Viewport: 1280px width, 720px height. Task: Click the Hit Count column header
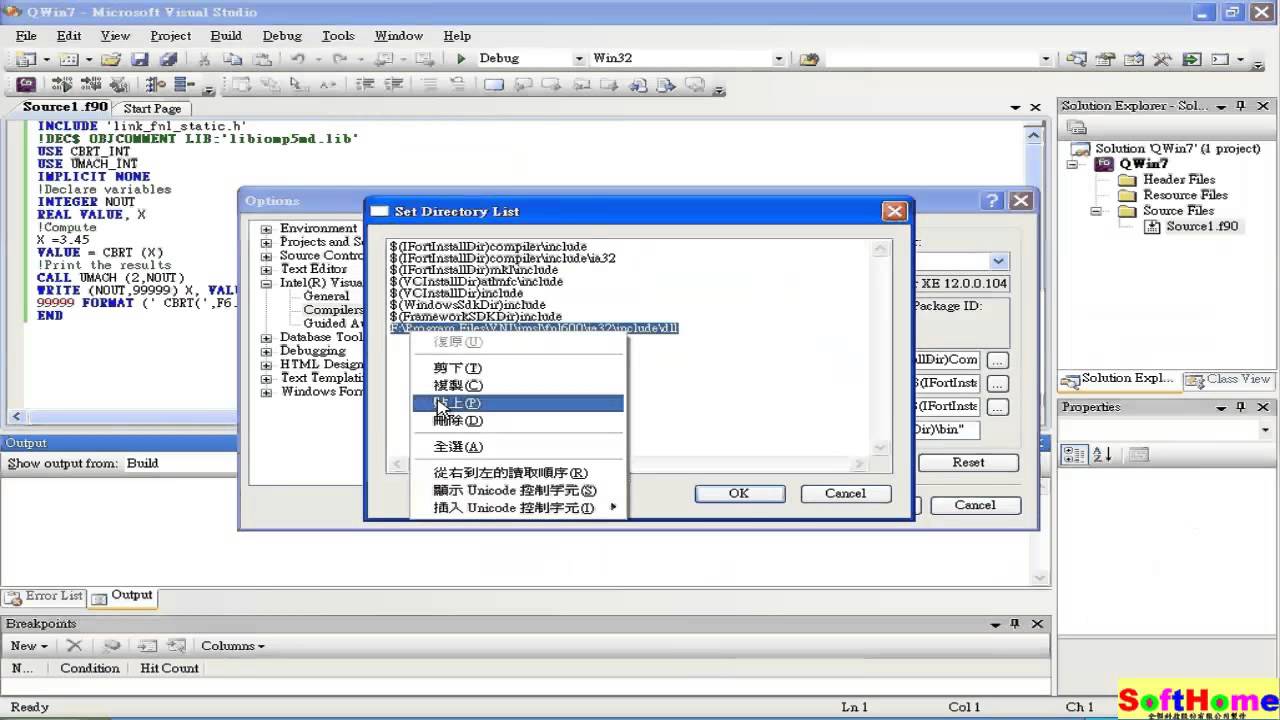tap(169, 668)
